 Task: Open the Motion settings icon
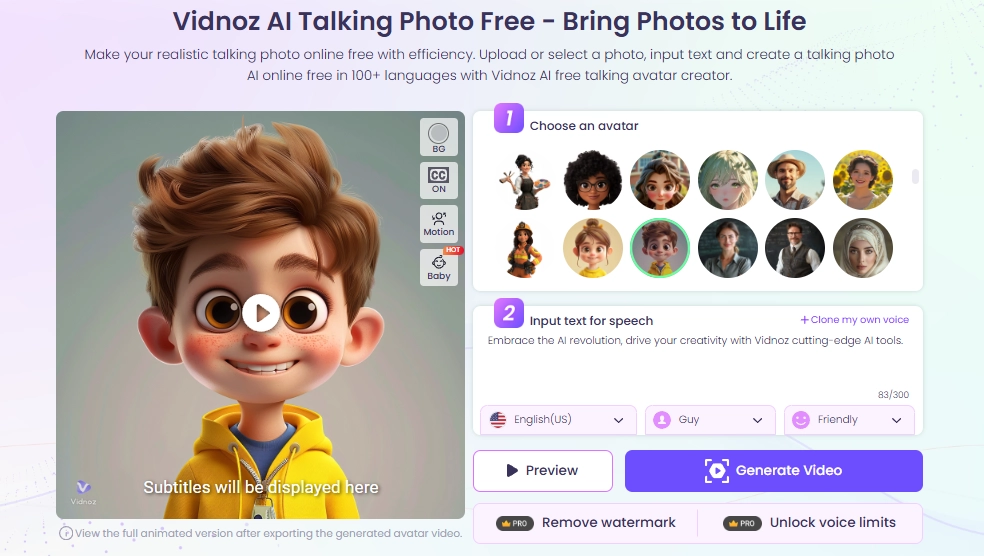439,224
